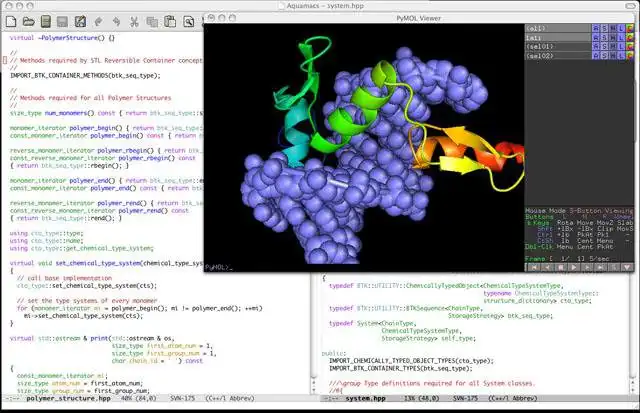The image size is (640, 413).
Task: Toggle visibility of (all) in object list
Action: tap(558, 28)
